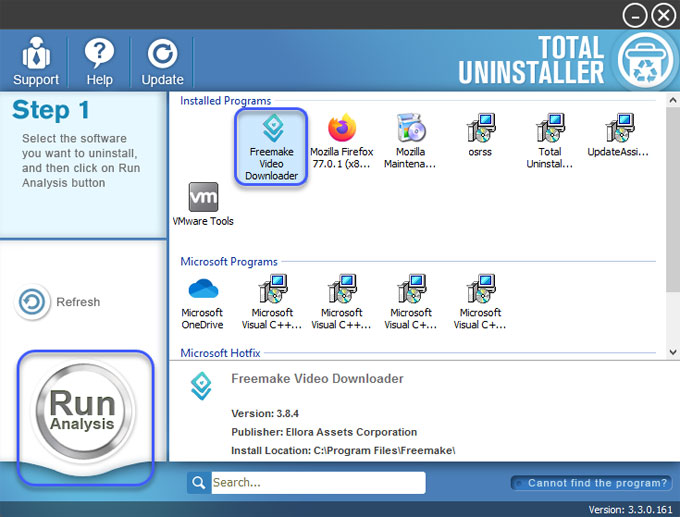
Task: Select the VMware Tools program icon
Action: click(203, 204)
